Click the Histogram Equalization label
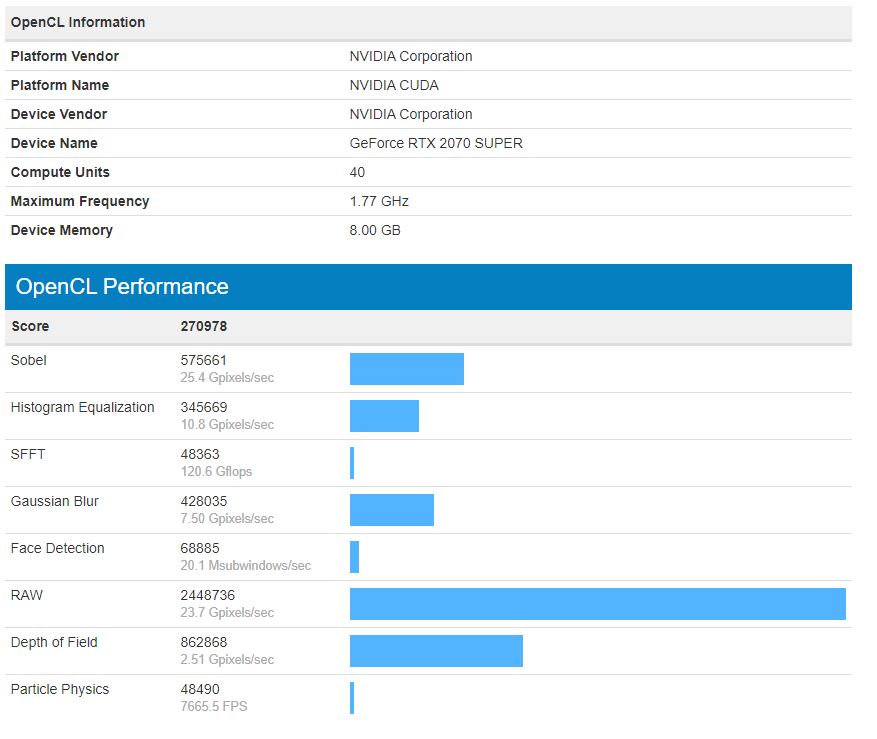877x739 pixels. click(82, 408)
